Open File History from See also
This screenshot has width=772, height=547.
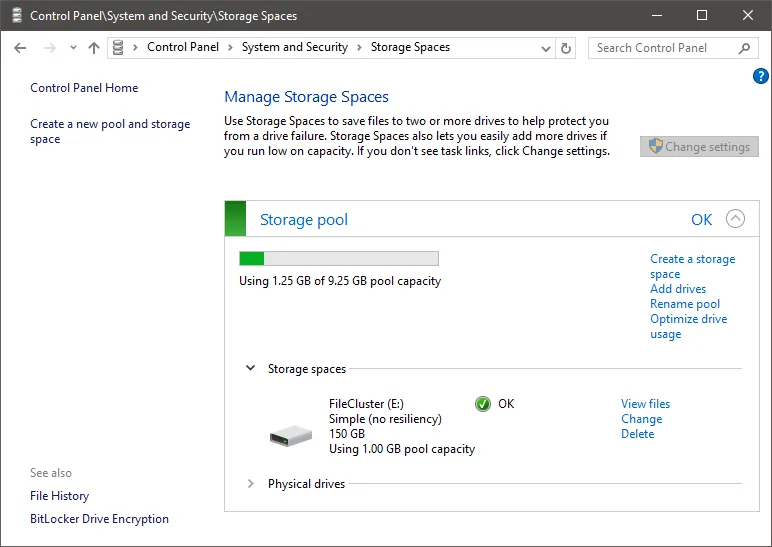pyautogui.click(x=60, y=496)
